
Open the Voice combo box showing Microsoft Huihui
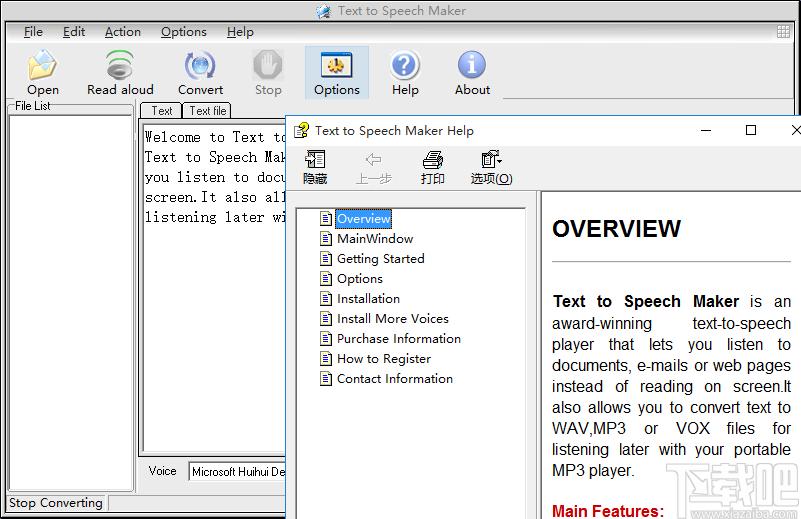pos(237,471)
